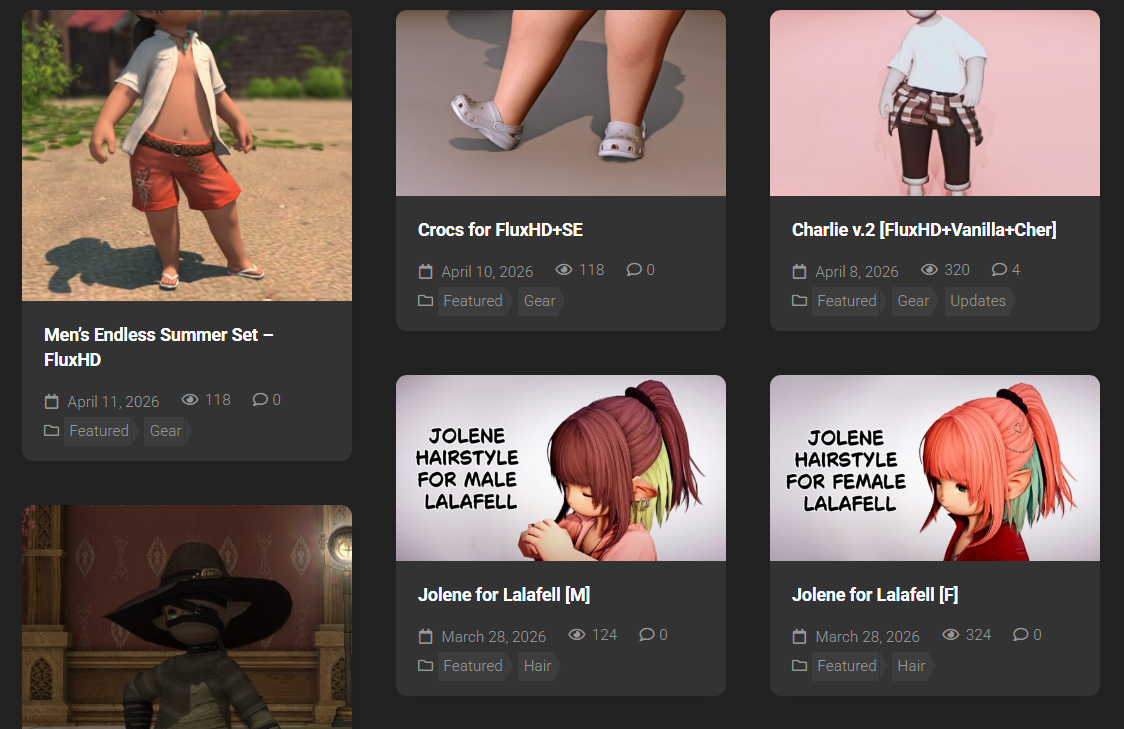Click the April 11, 2026 date
Viewport: 1124px width, 729px height.
(113, 401)
